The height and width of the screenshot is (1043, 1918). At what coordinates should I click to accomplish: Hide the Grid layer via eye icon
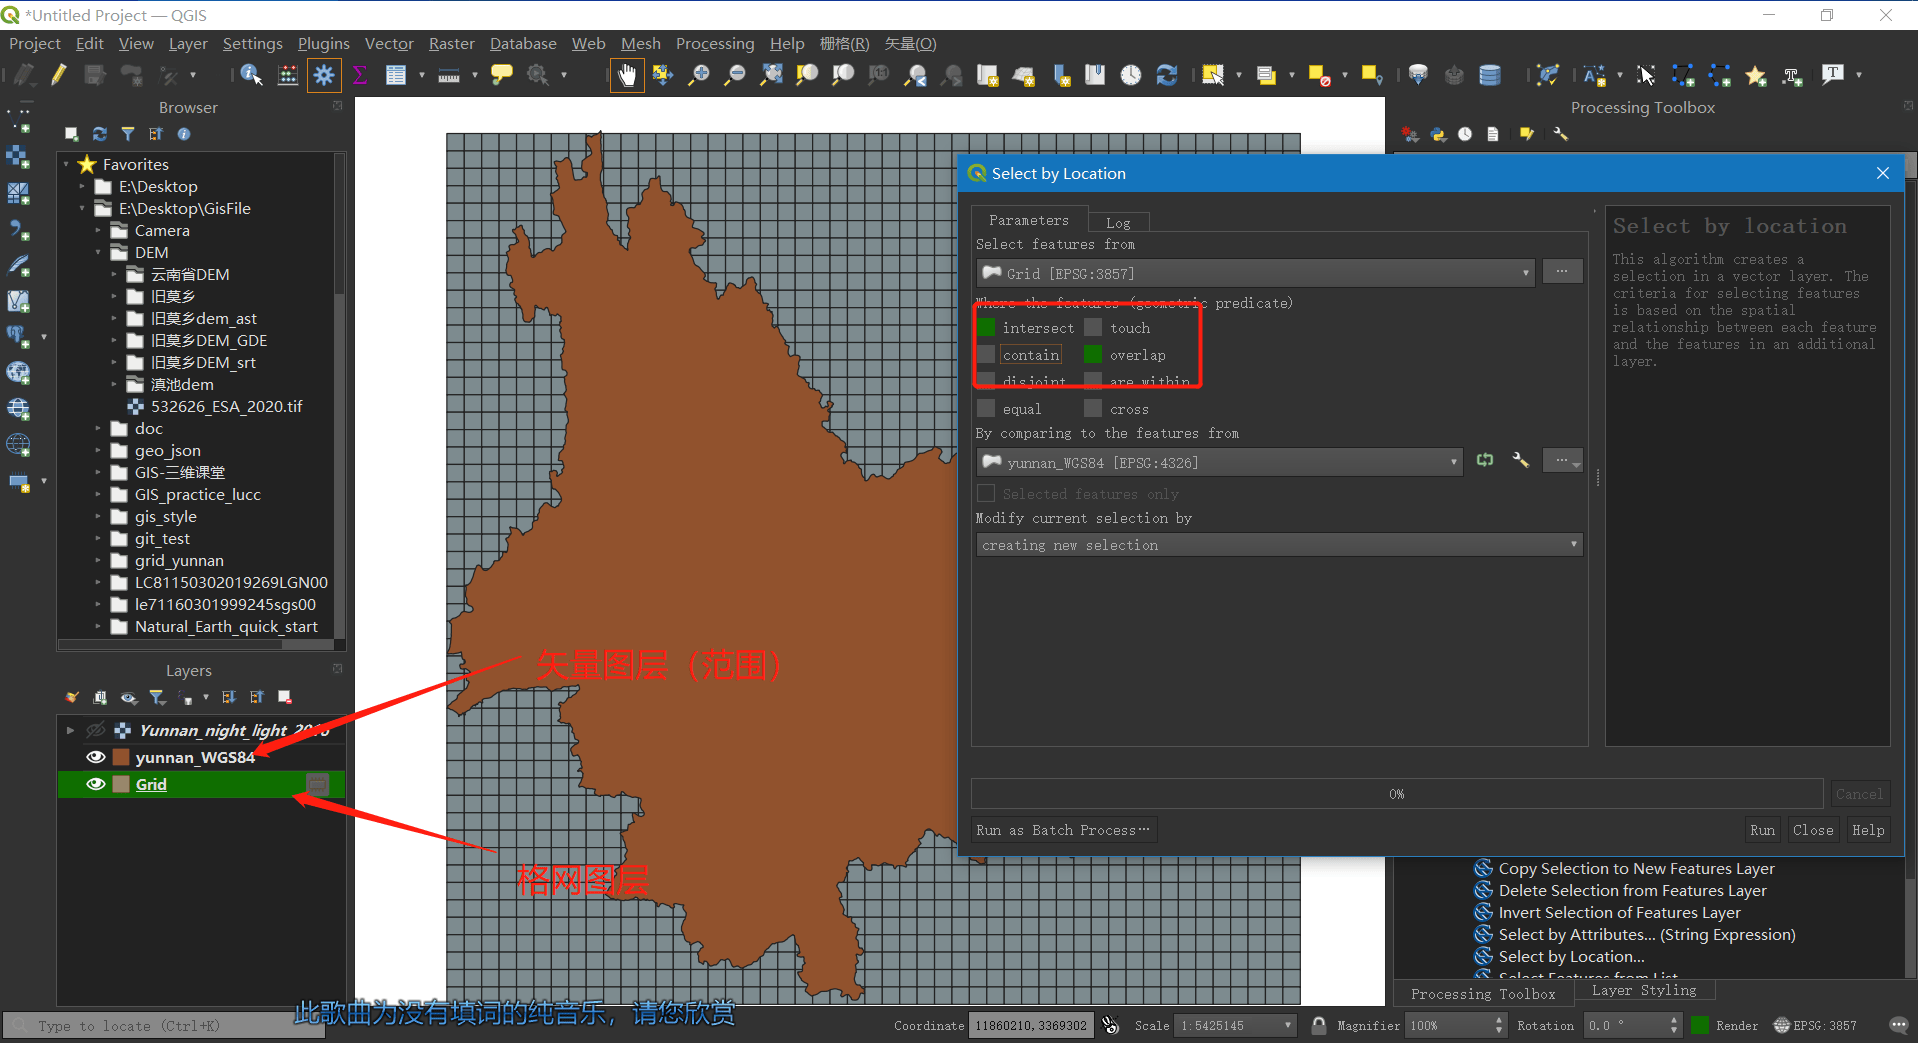click(96, 784)
